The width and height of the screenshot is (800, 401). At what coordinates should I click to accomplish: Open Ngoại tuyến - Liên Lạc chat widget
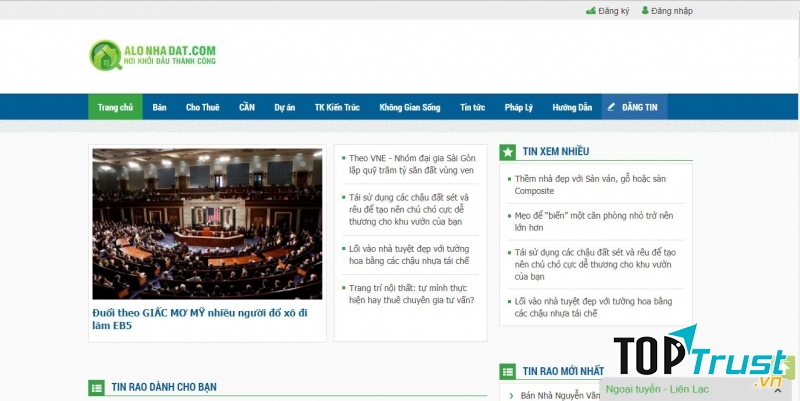tap(656, 388)
